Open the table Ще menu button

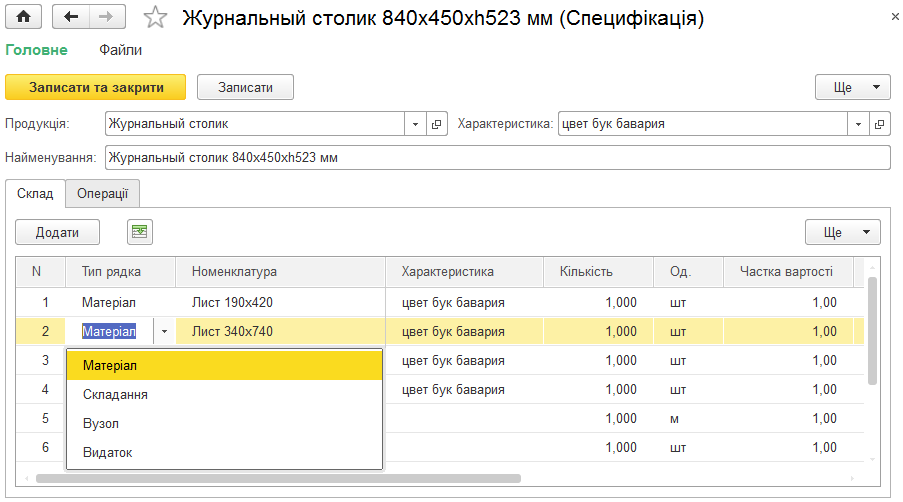coord(843,232)
